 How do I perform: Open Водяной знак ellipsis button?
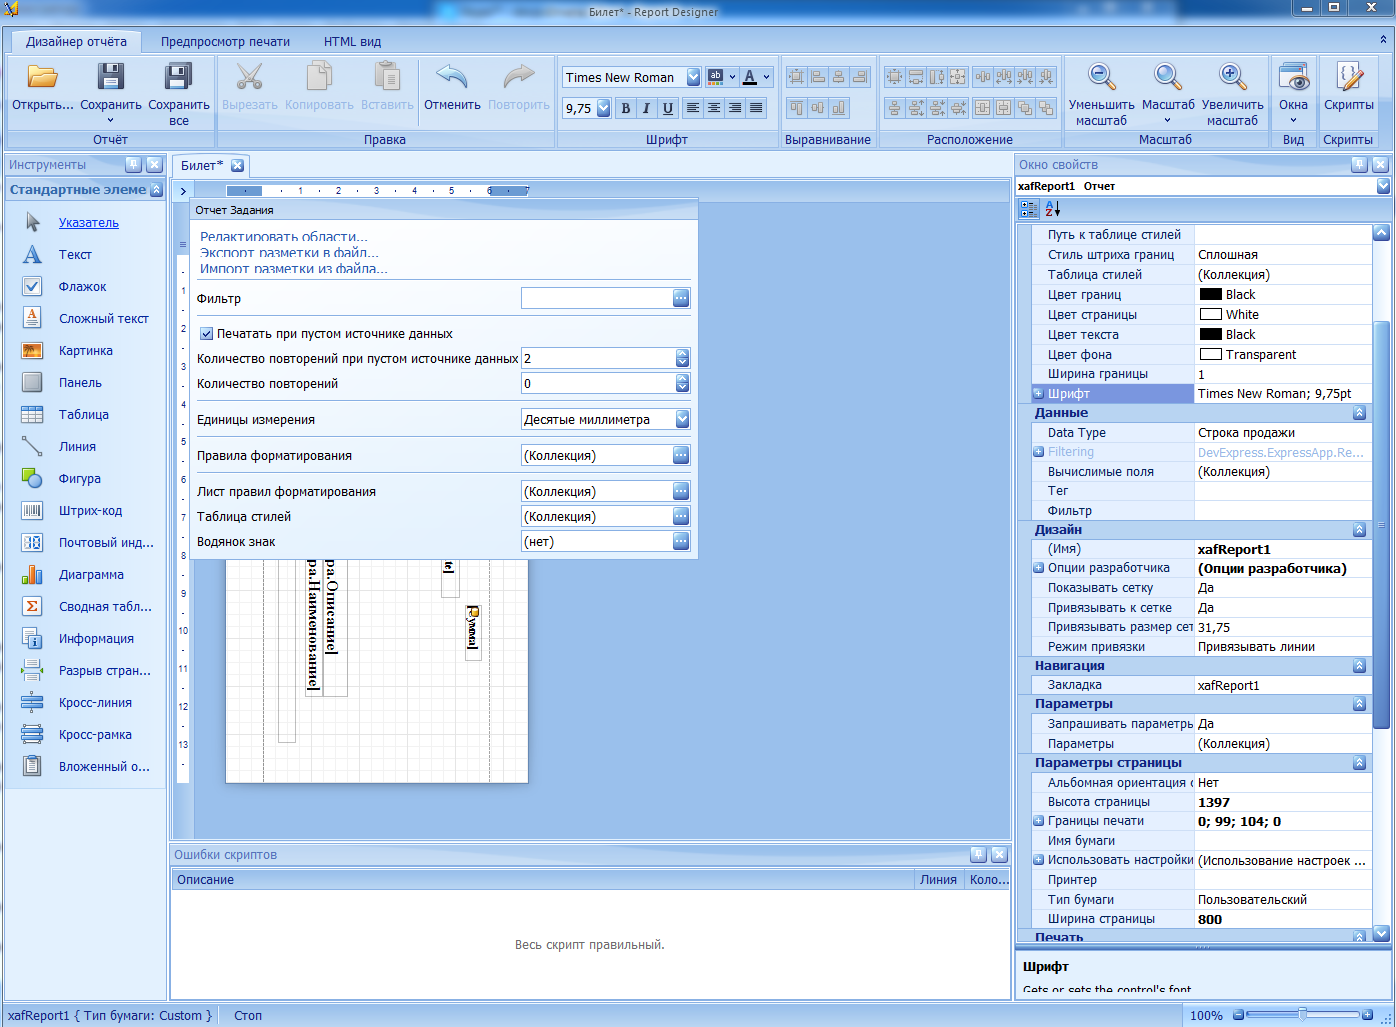[681, 541]
